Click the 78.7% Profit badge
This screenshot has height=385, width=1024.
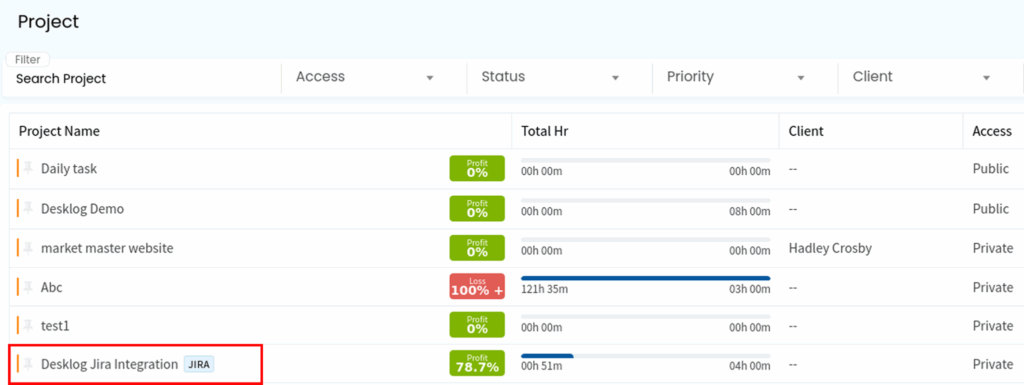477,363
